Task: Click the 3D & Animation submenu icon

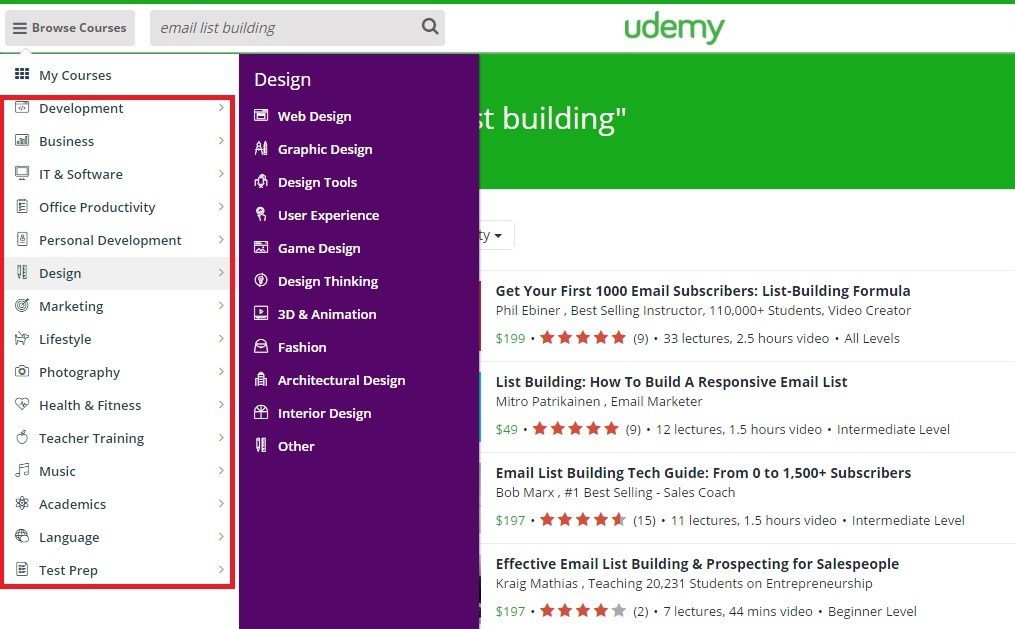Action: [261, 313]
